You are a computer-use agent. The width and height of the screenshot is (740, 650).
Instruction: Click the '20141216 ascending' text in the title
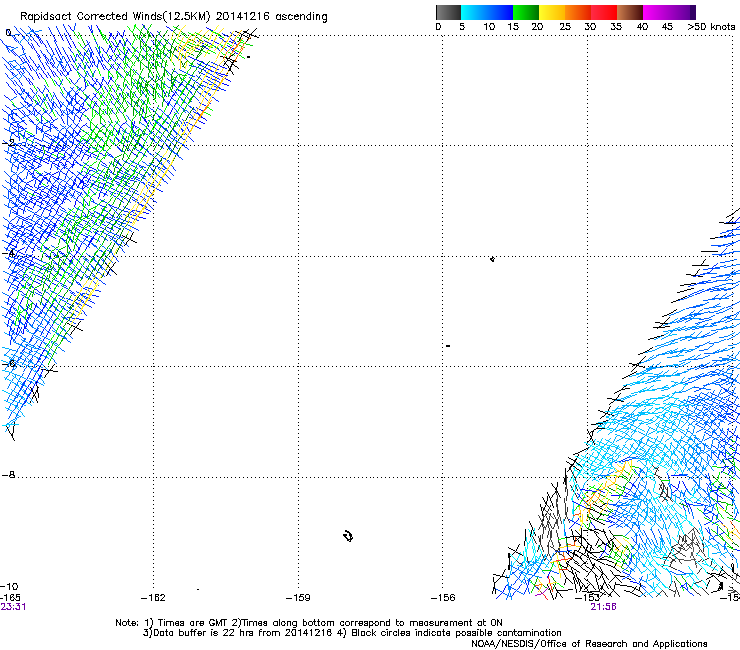click(x=271, y=16)
